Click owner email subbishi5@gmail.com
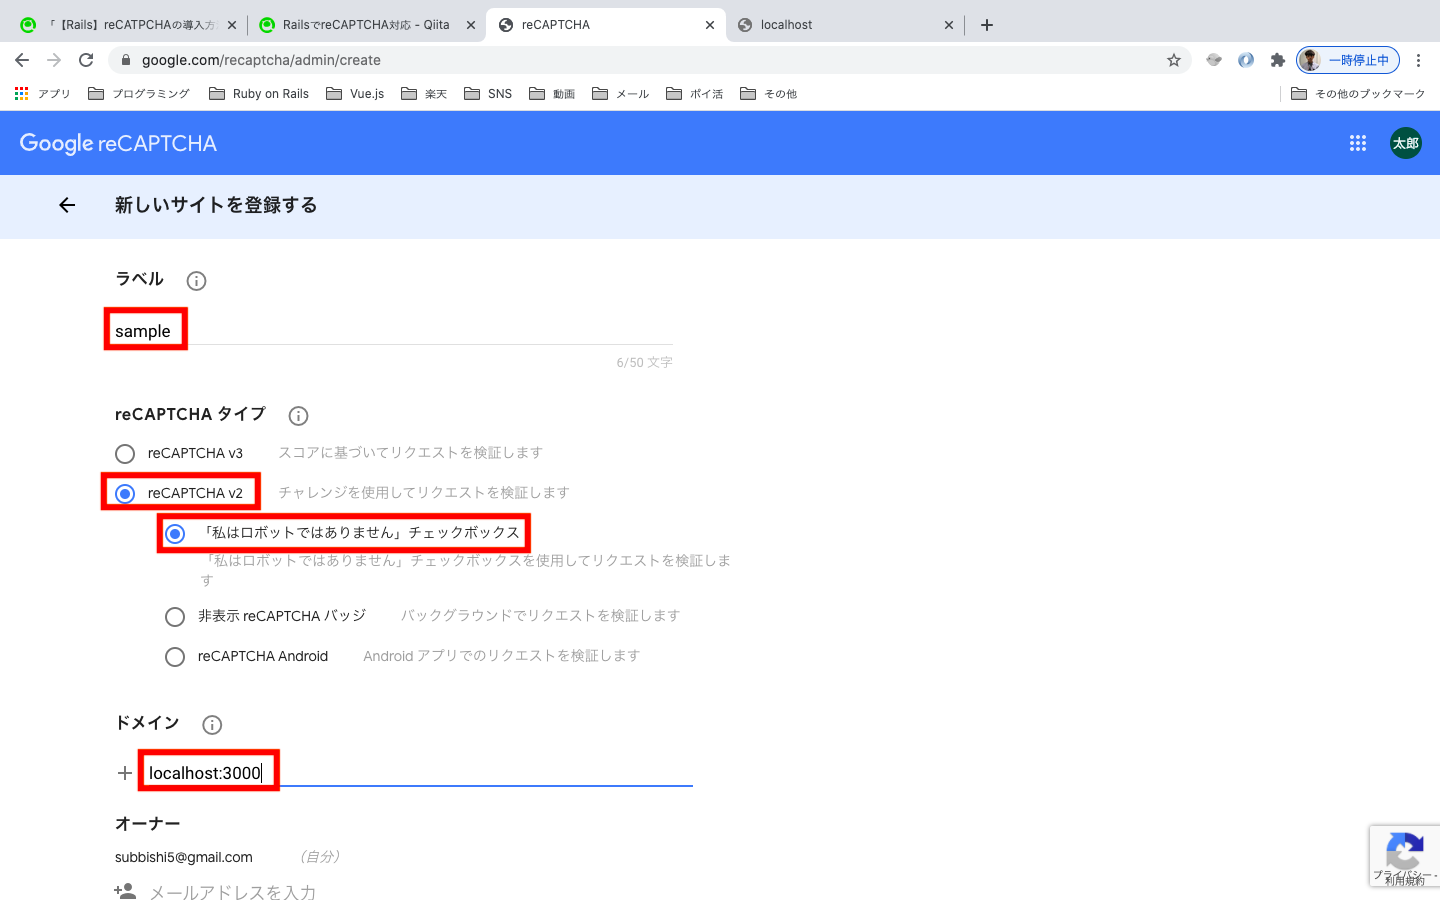1440x900 pixels. click(184, 857)
